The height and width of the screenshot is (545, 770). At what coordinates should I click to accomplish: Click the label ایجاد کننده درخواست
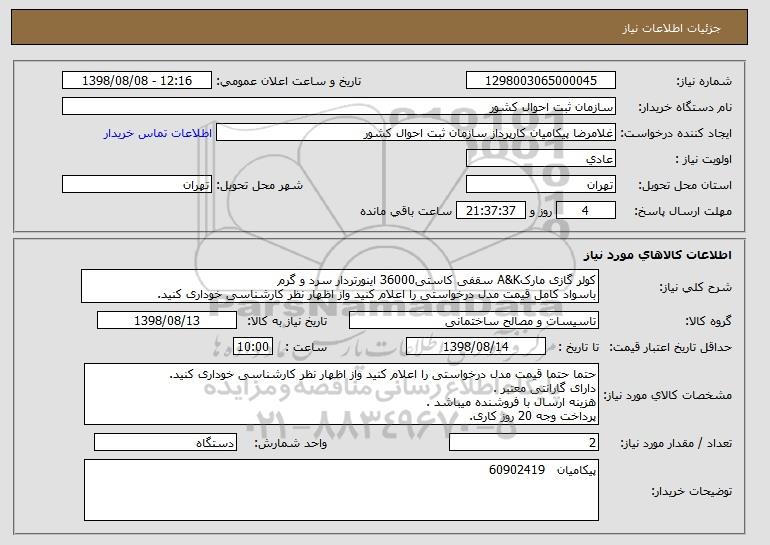[x=676, y=133]
